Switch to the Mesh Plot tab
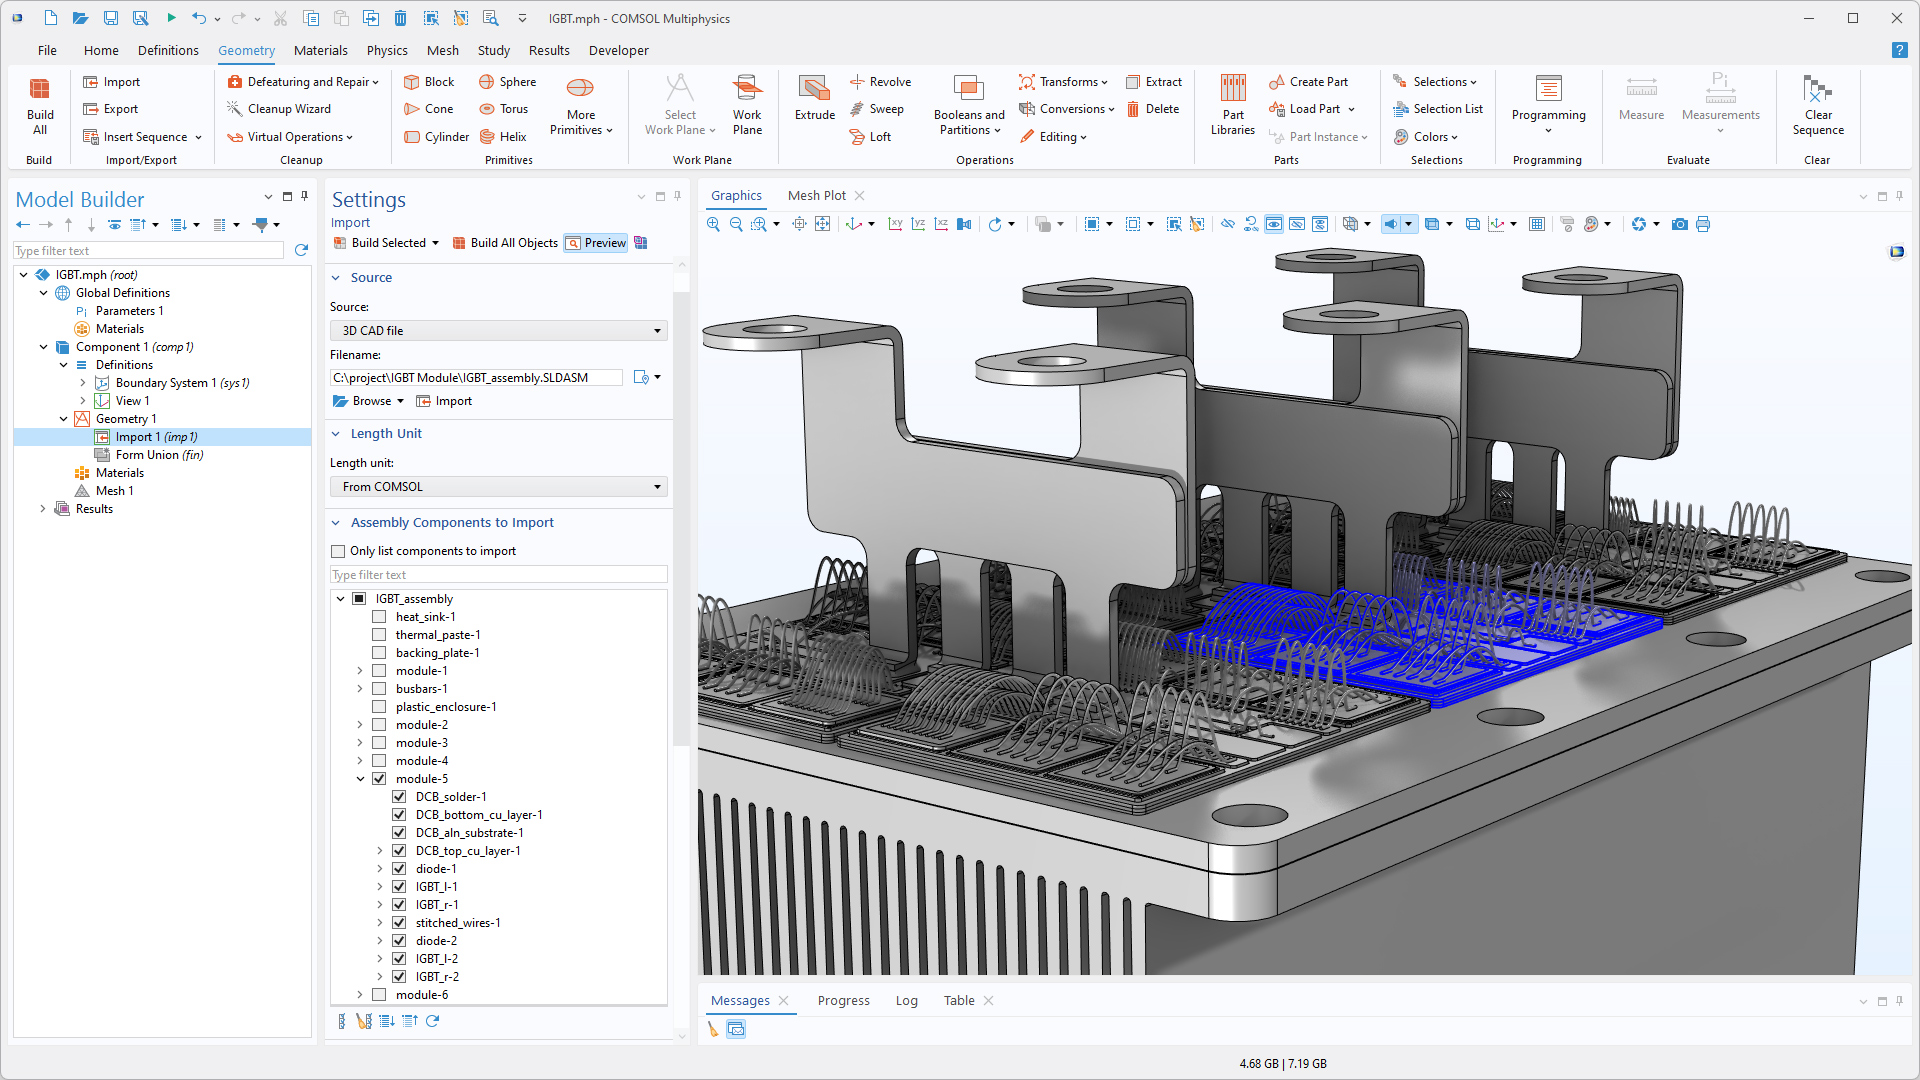The height and width of the screenshot is (1080, 1920). pyautogui.click(x=816, y=196)
